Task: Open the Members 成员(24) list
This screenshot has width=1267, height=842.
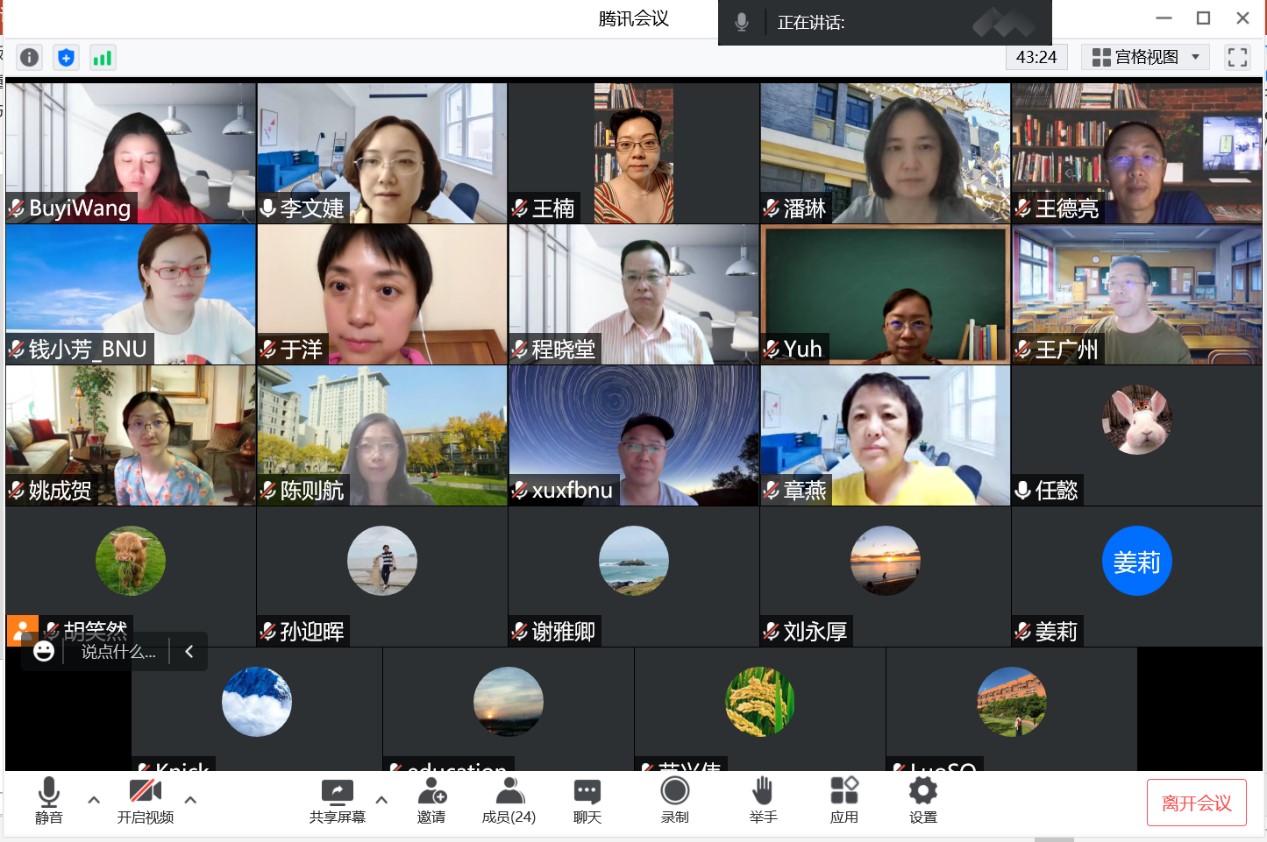Action: click(x=509, y=800)
